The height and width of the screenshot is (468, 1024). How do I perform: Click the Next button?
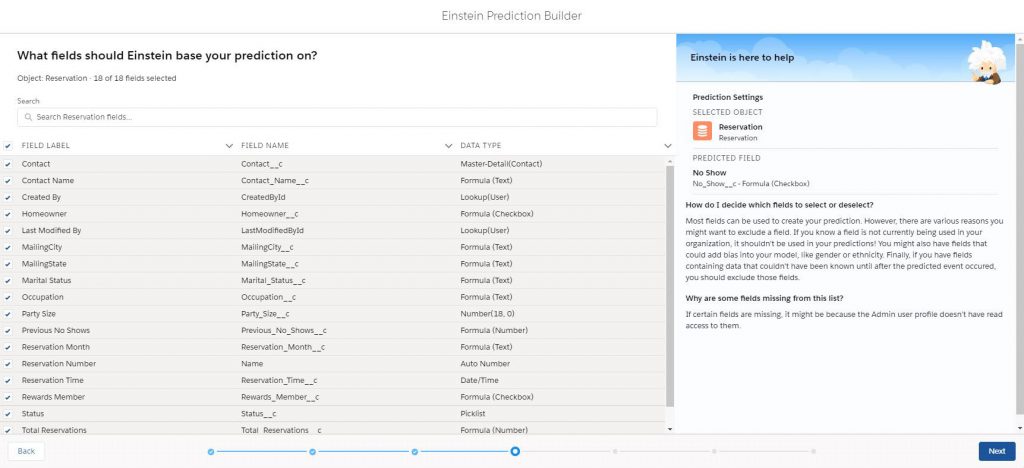pyautogui.click(x=996, y=451)
